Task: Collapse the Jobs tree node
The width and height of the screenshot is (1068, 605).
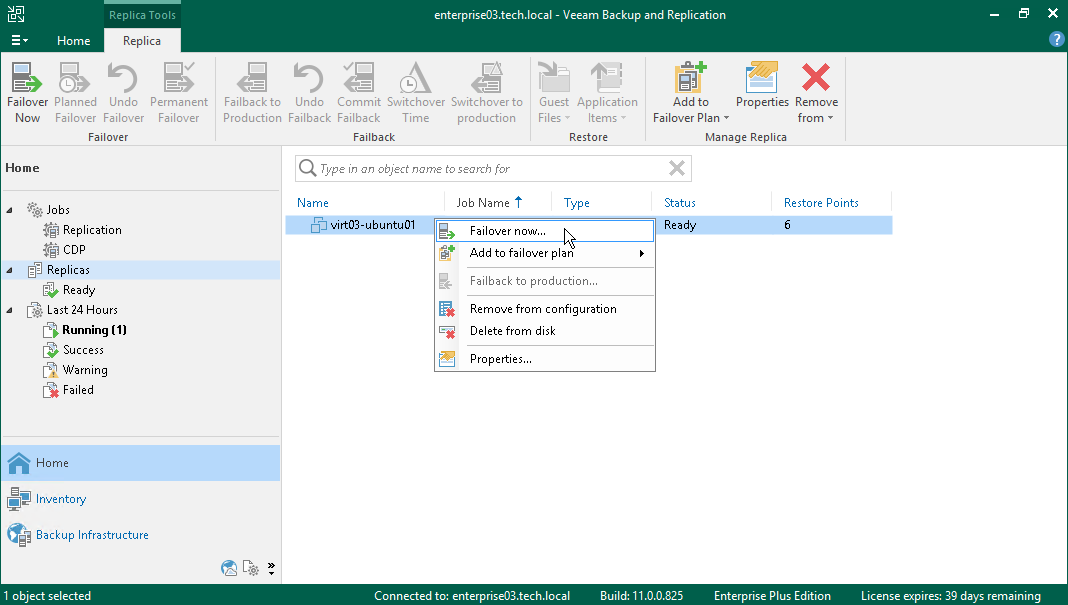Action: tap(10, 210)
